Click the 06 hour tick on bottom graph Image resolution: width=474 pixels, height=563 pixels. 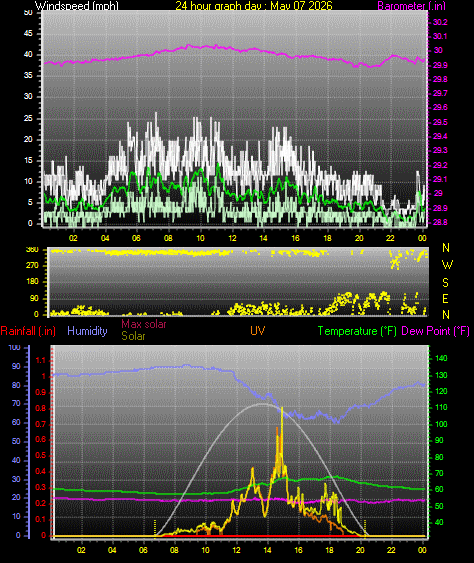click(143, 550)
